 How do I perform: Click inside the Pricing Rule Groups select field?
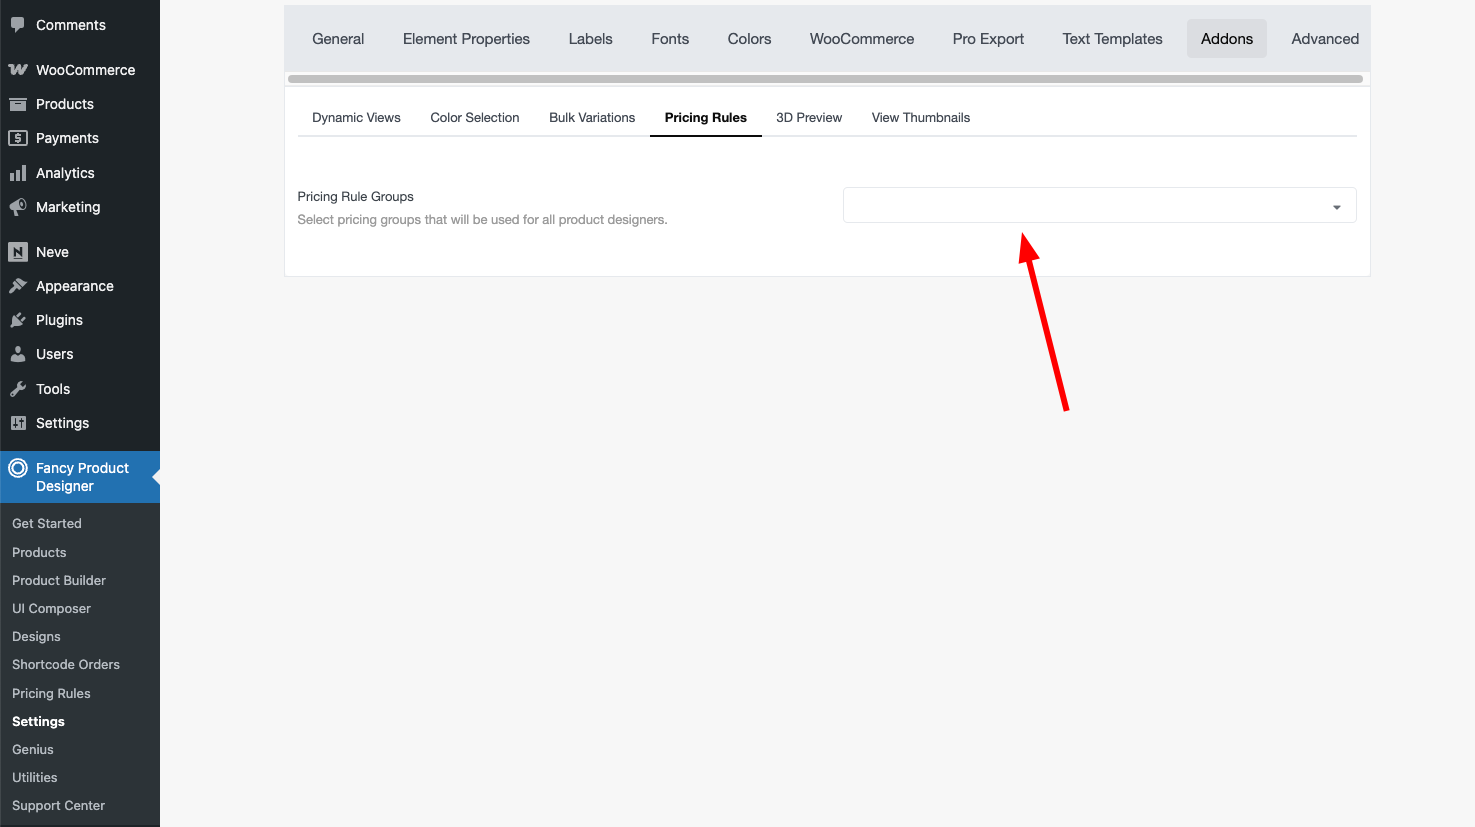tap(1099, 205)
